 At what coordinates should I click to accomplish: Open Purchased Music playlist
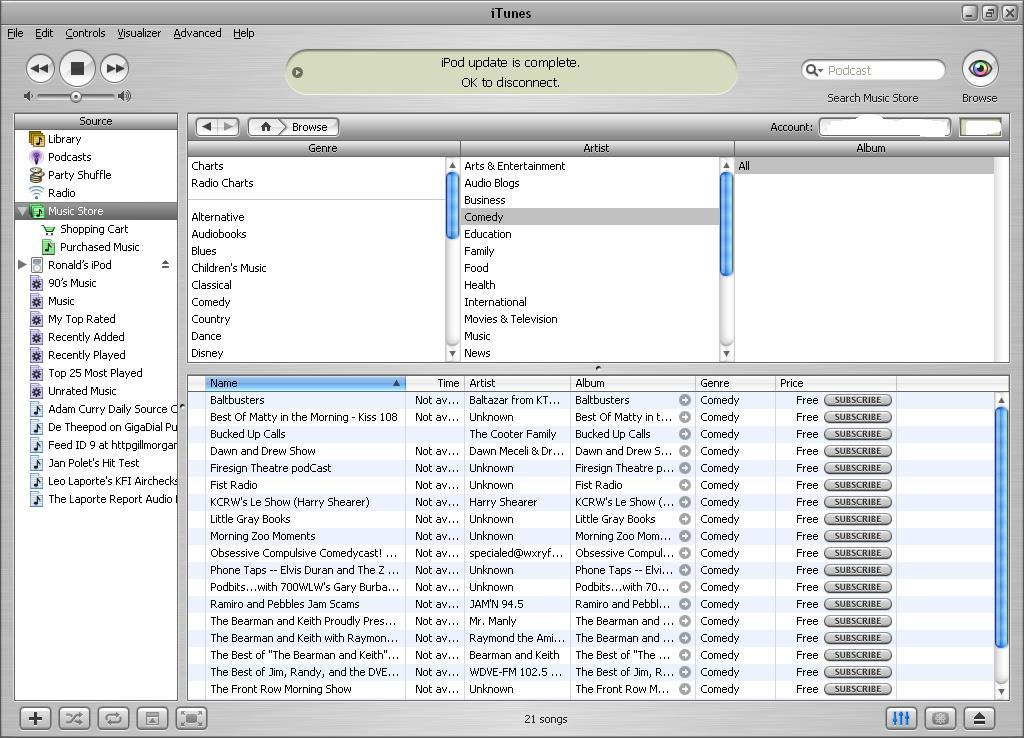(x=96, y=247)
